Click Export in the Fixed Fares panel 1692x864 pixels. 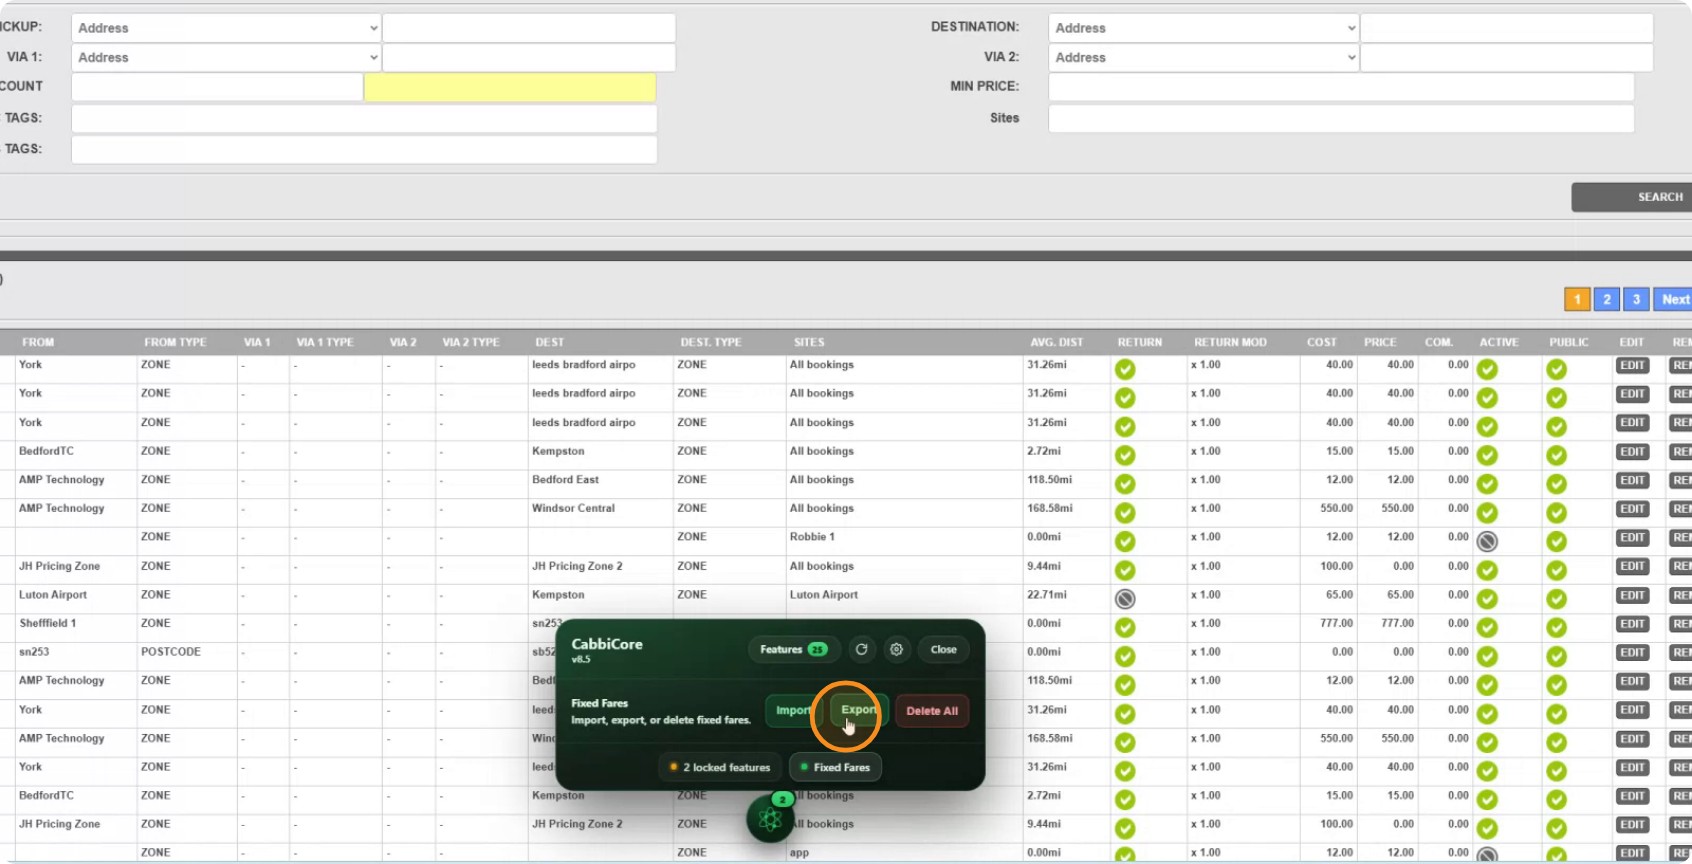859,710
